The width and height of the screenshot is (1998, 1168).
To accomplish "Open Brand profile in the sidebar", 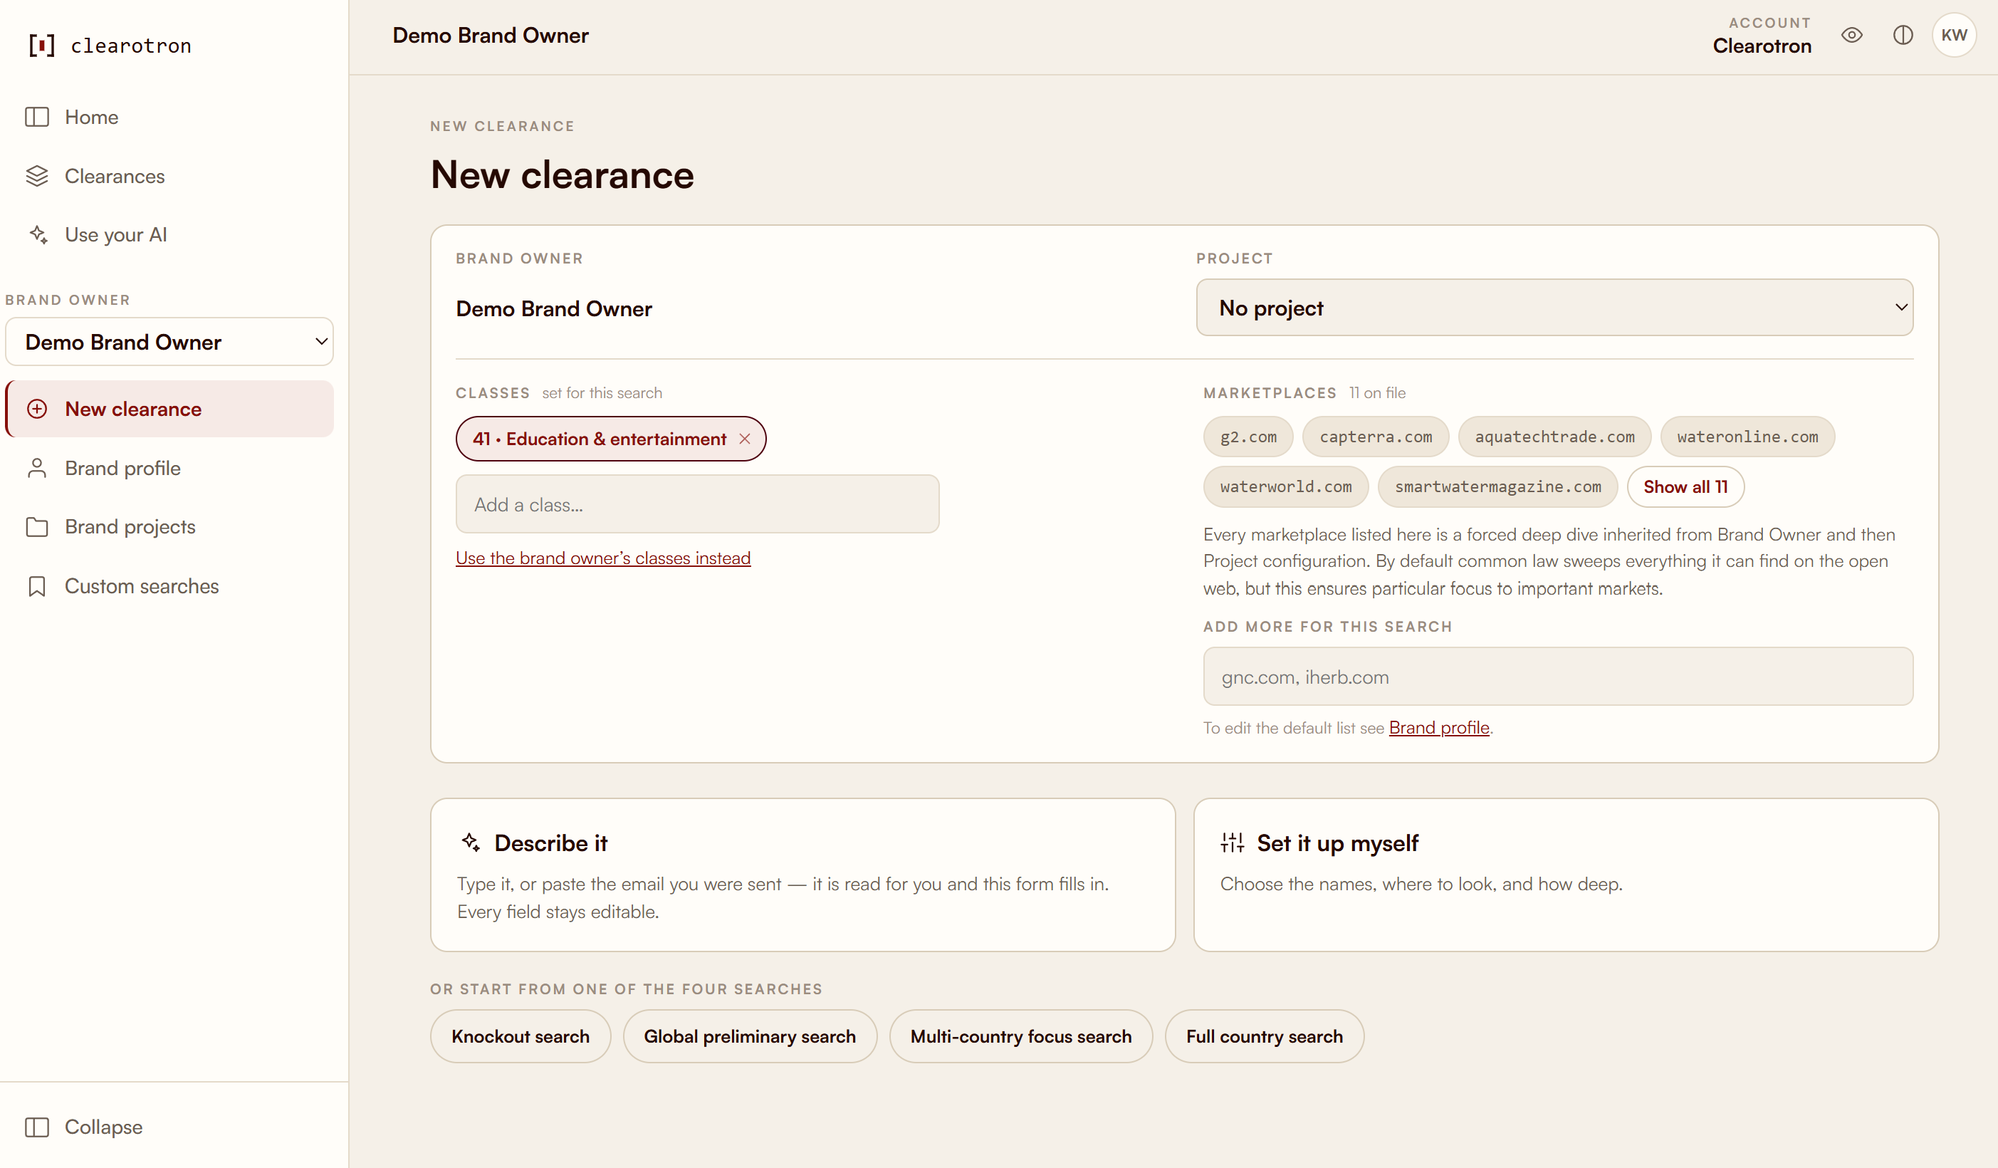I will [169, 468].
